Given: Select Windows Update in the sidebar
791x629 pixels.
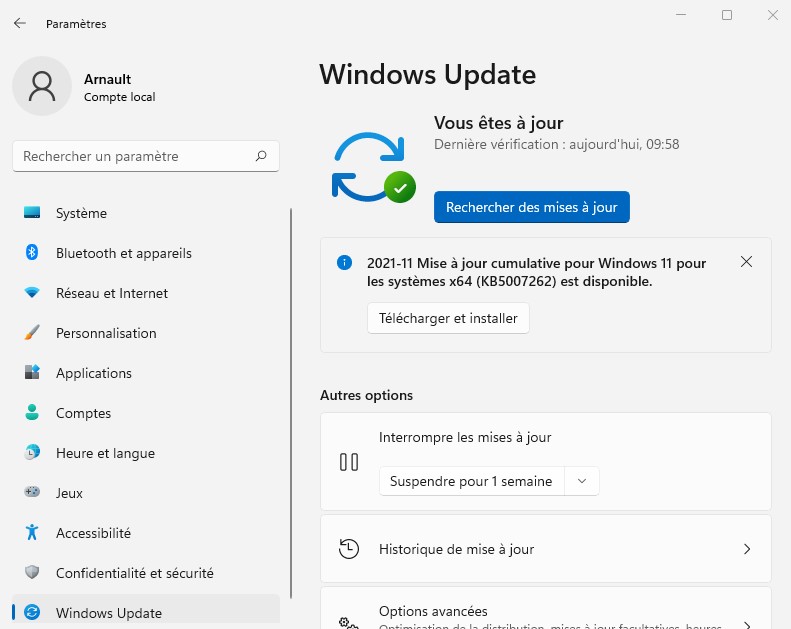Looking at the screenshot, I should (108, 613).
